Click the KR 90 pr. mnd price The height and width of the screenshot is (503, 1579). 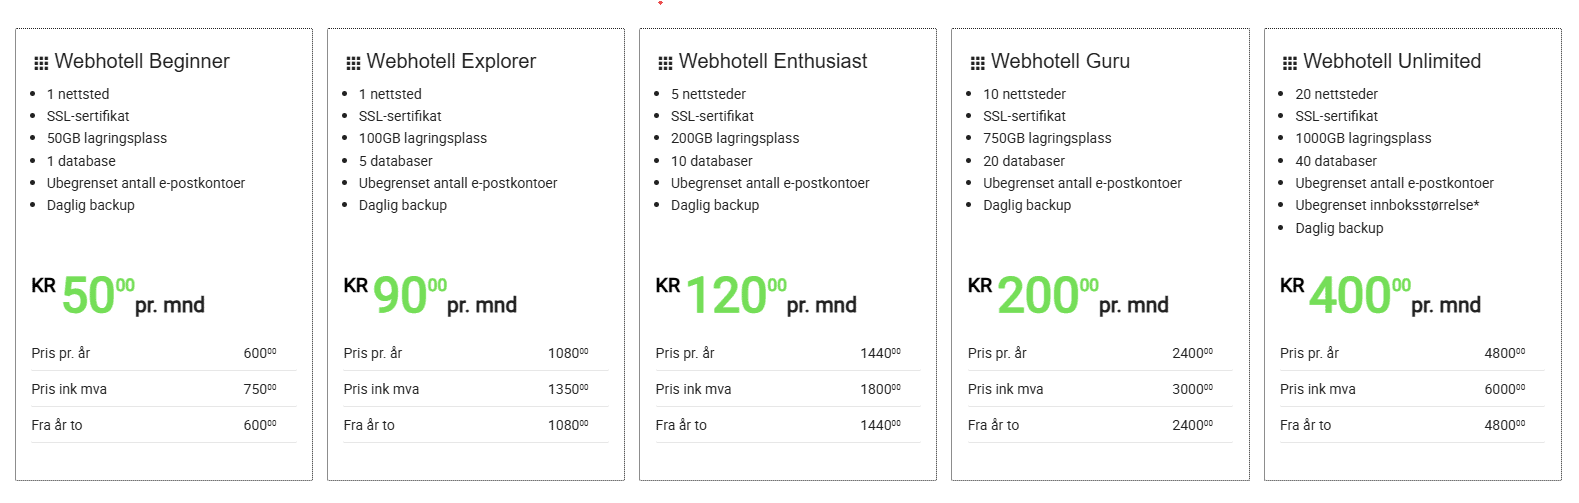(x=430, y=296)
